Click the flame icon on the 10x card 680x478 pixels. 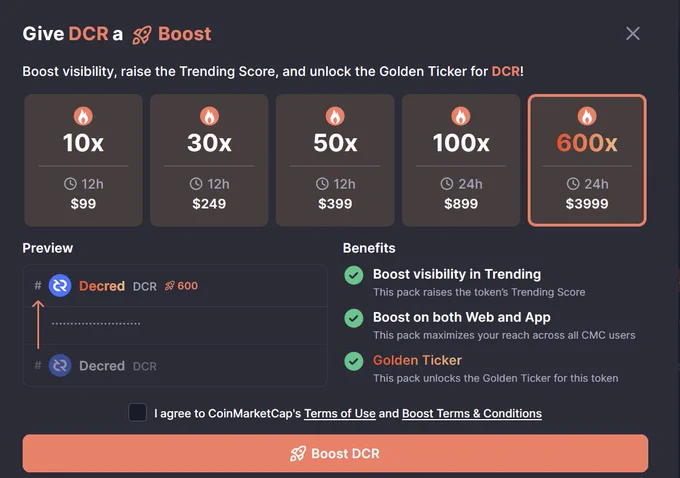coord(83,116)
